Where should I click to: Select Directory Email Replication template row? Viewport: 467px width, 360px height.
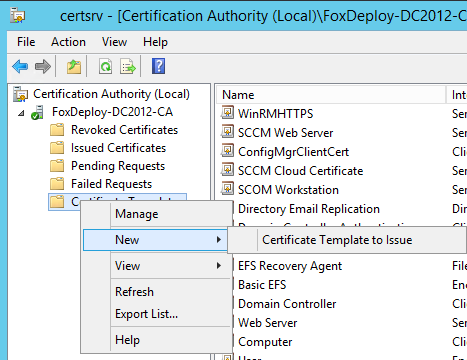[309, 209]
